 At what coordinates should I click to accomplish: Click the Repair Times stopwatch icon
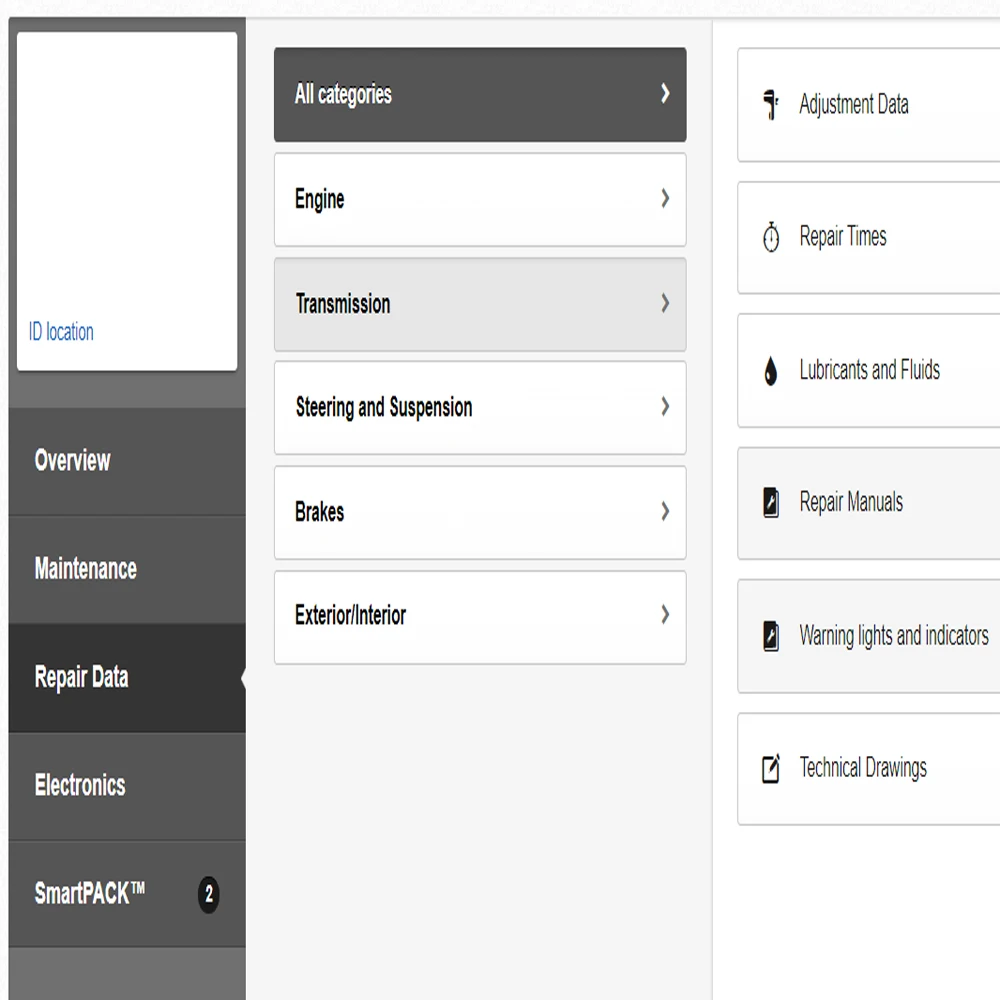click(771, 238)
